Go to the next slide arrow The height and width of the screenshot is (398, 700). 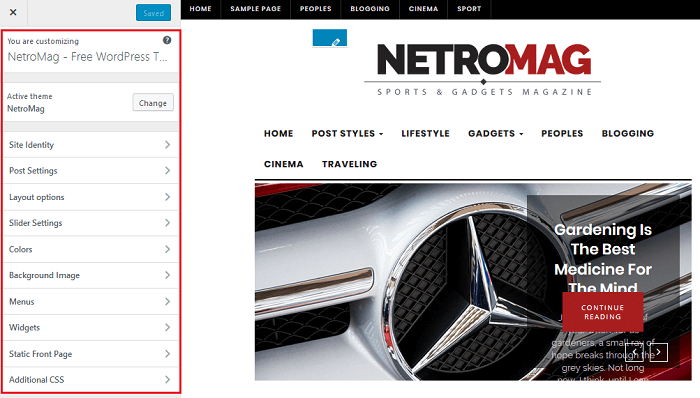click(x=658, y=352)
